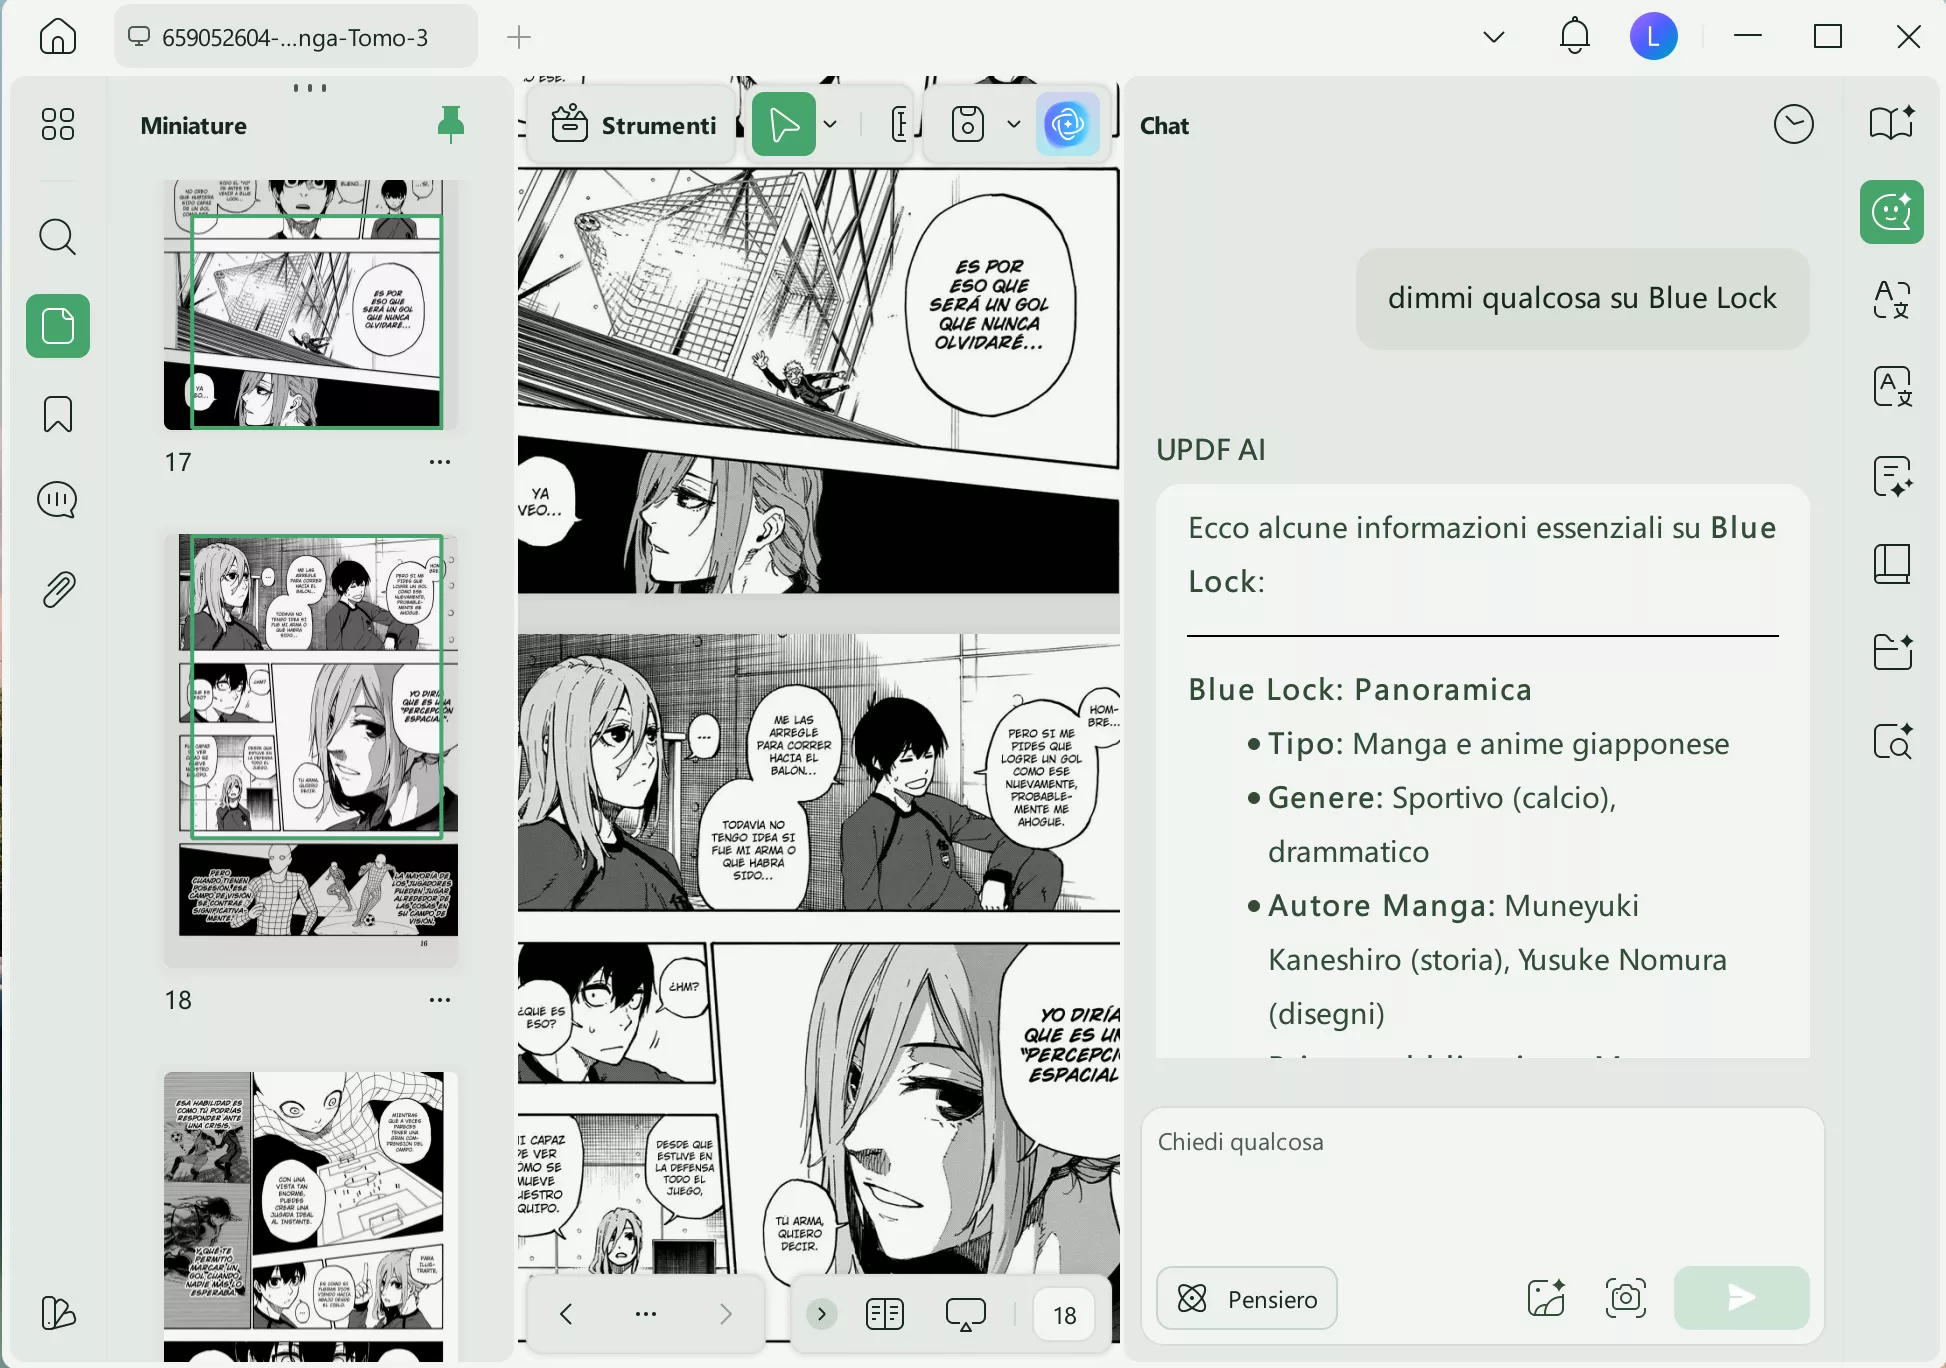Open the tab list chevron in title bar
Viewport: 1946px width, 1368px height.
[x=1493, y=37]
